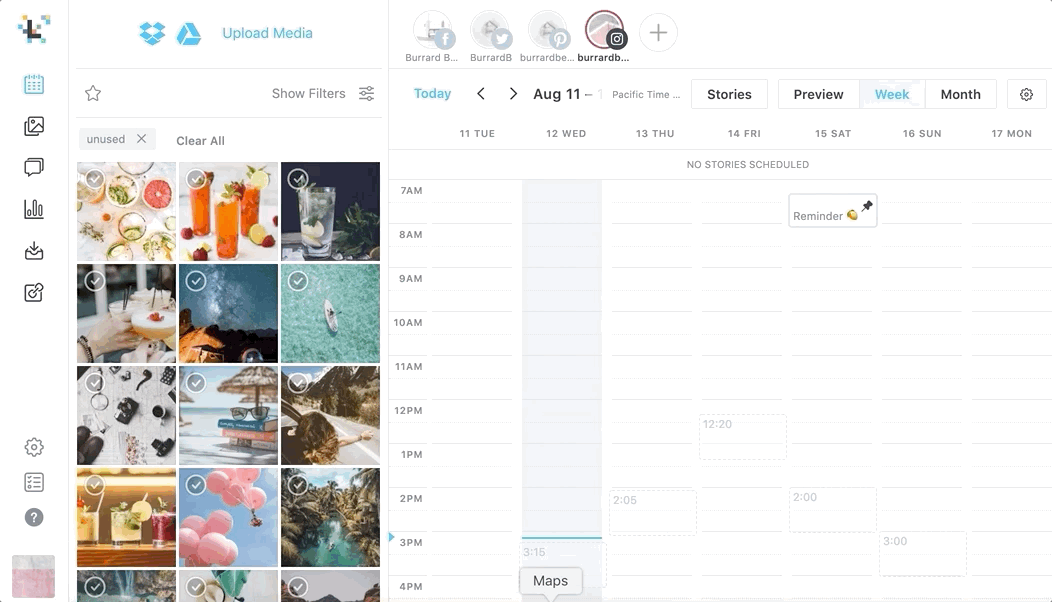
Task: Switch to Month view tab
Action: point(960,94)
